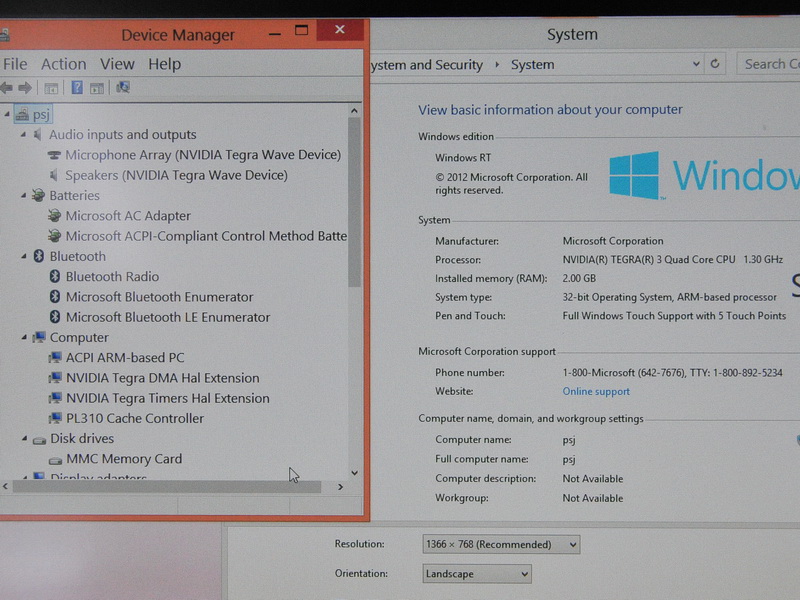Screen dimensions: 800x600
Task: Select NVIDIA Tegra DMA Hal Extension
Action: click(163, 378)
